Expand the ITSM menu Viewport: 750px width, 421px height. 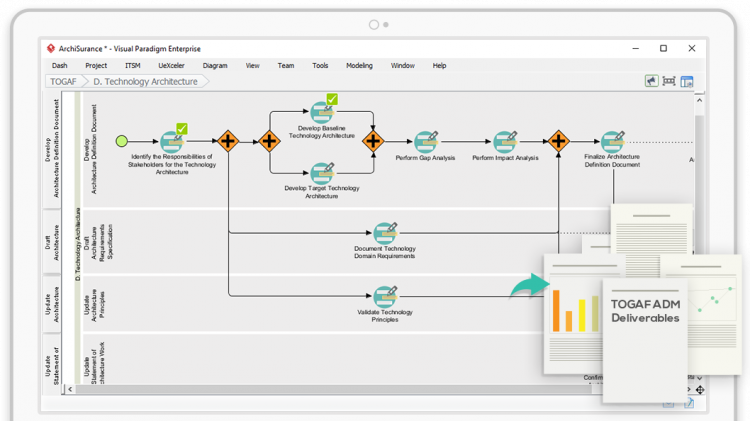pyautogui.click(x=133, y=65)
